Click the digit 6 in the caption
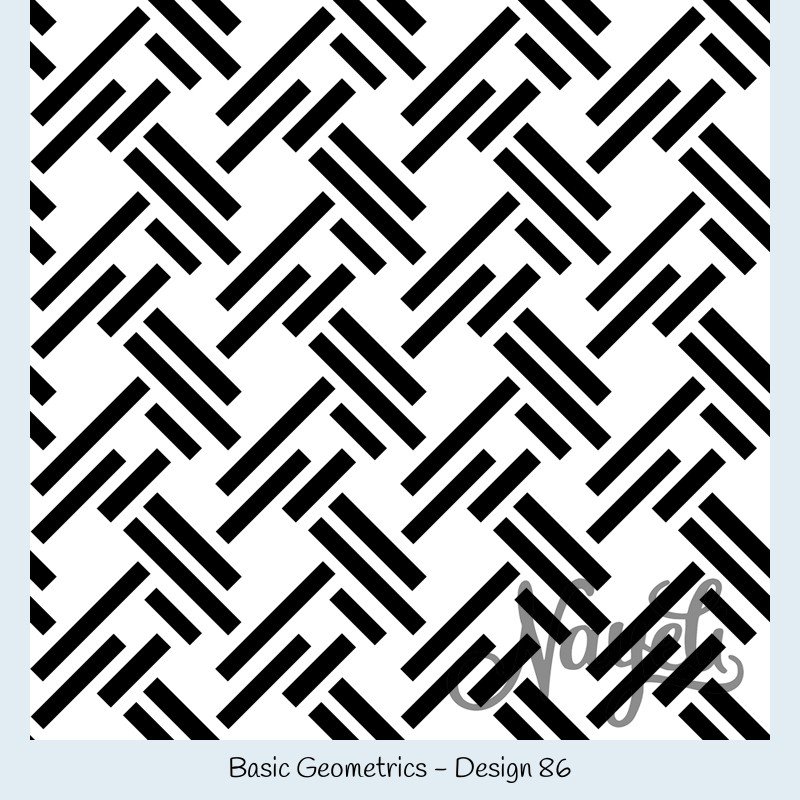Viewport: 800px width, 800px height. [x=563, y=768]
